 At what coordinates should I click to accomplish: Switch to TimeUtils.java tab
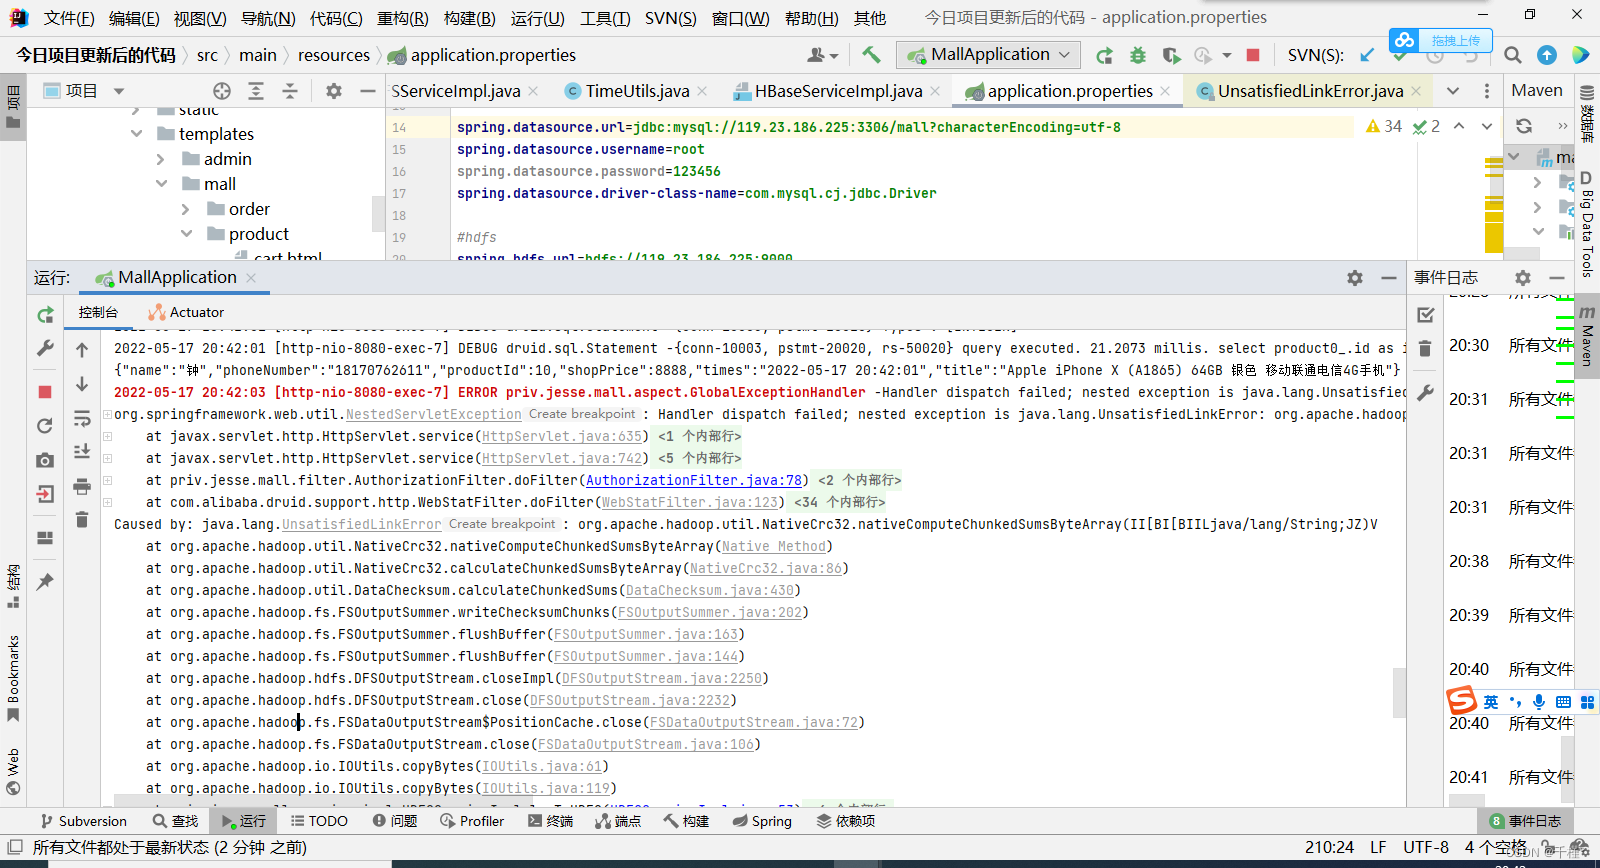click(x=637, y=91)
